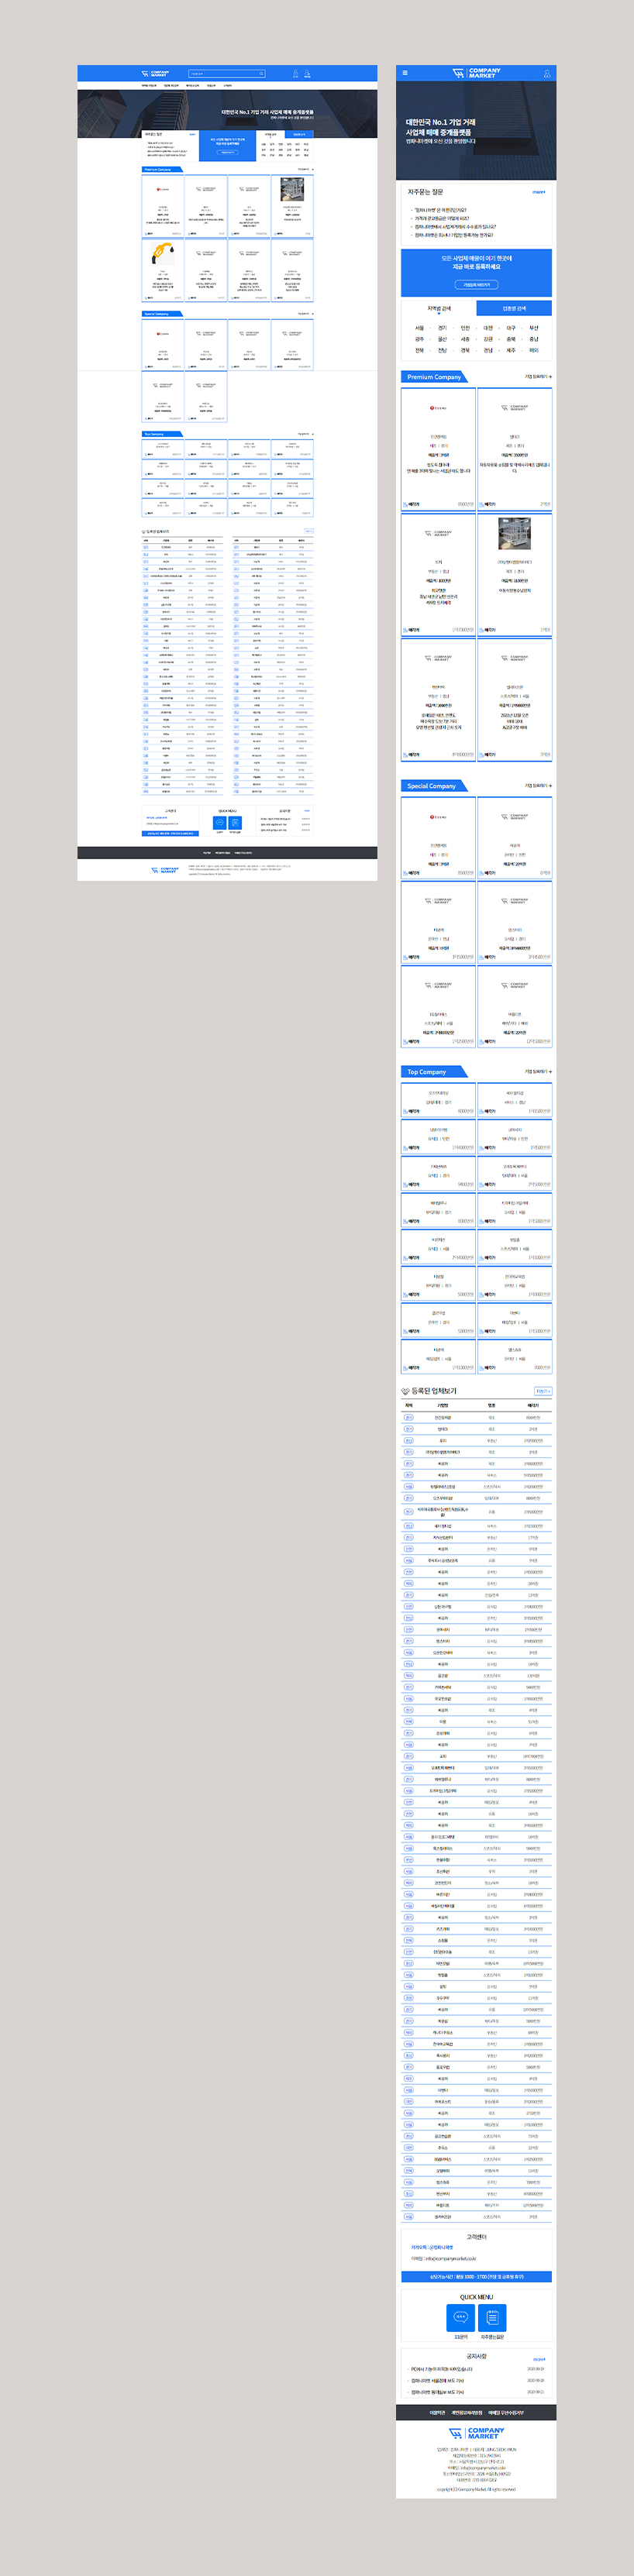
Task: Open the gas pump listing thumbnail
Action: point(163,254)
